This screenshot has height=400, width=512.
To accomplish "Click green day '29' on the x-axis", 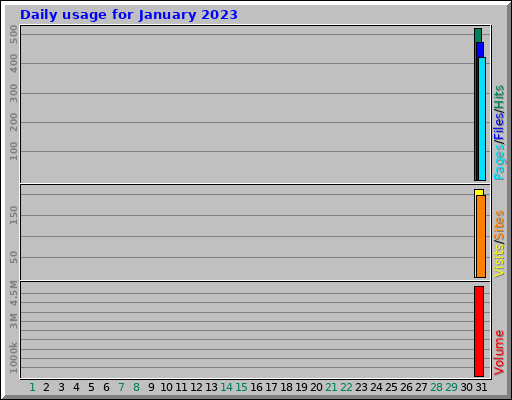I will (451, 387).
